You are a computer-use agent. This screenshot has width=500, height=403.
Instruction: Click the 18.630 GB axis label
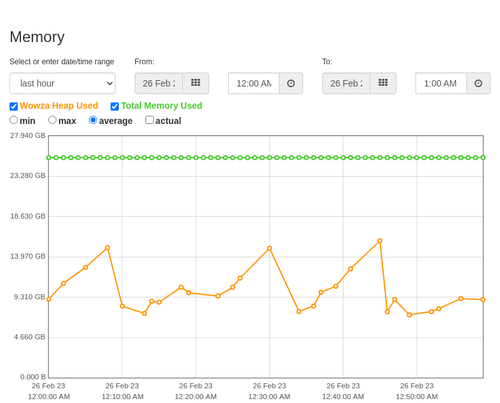click(28, 216)
